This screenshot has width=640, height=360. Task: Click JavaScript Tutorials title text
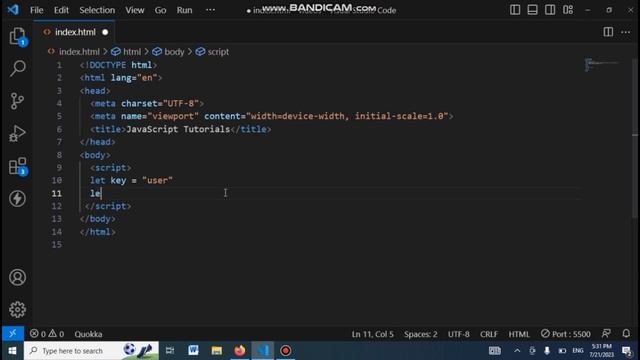(178, 129)
